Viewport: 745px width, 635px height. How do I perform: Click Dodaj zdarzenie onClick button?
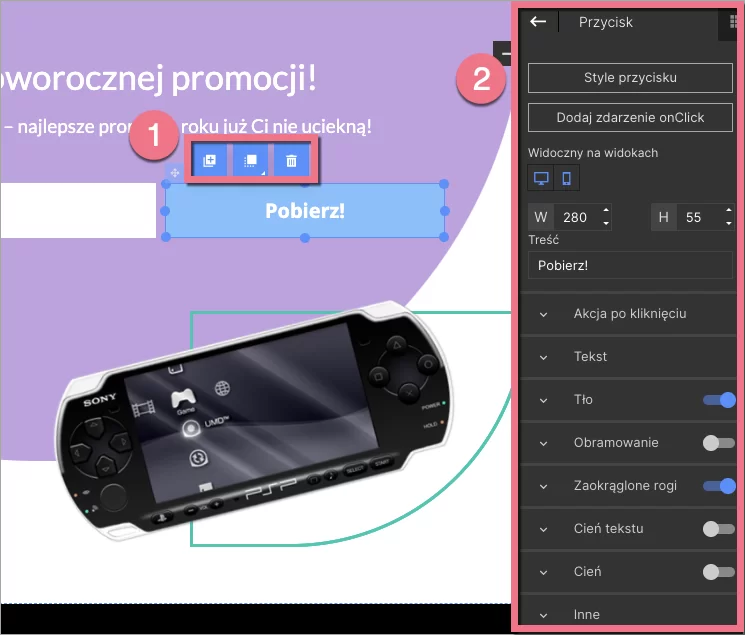pos(630,118)
